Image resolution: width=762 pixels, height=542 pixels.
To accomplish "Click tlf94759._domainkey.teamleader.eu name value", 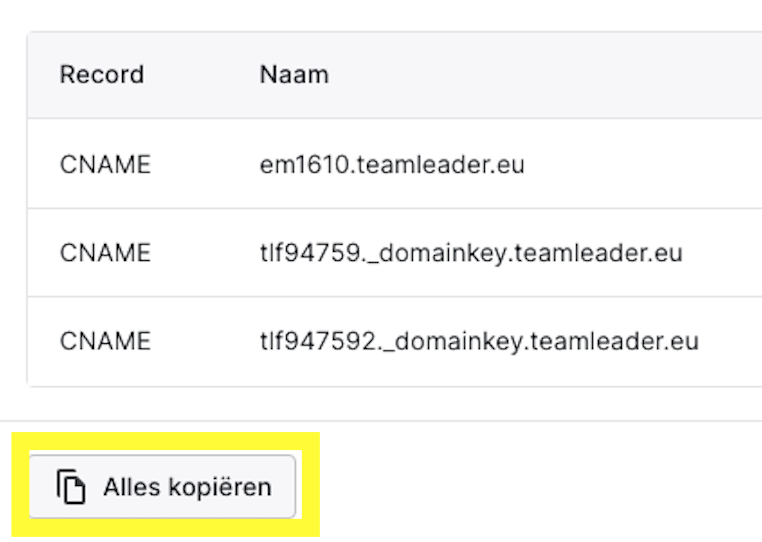I will [x=471, y=253].
